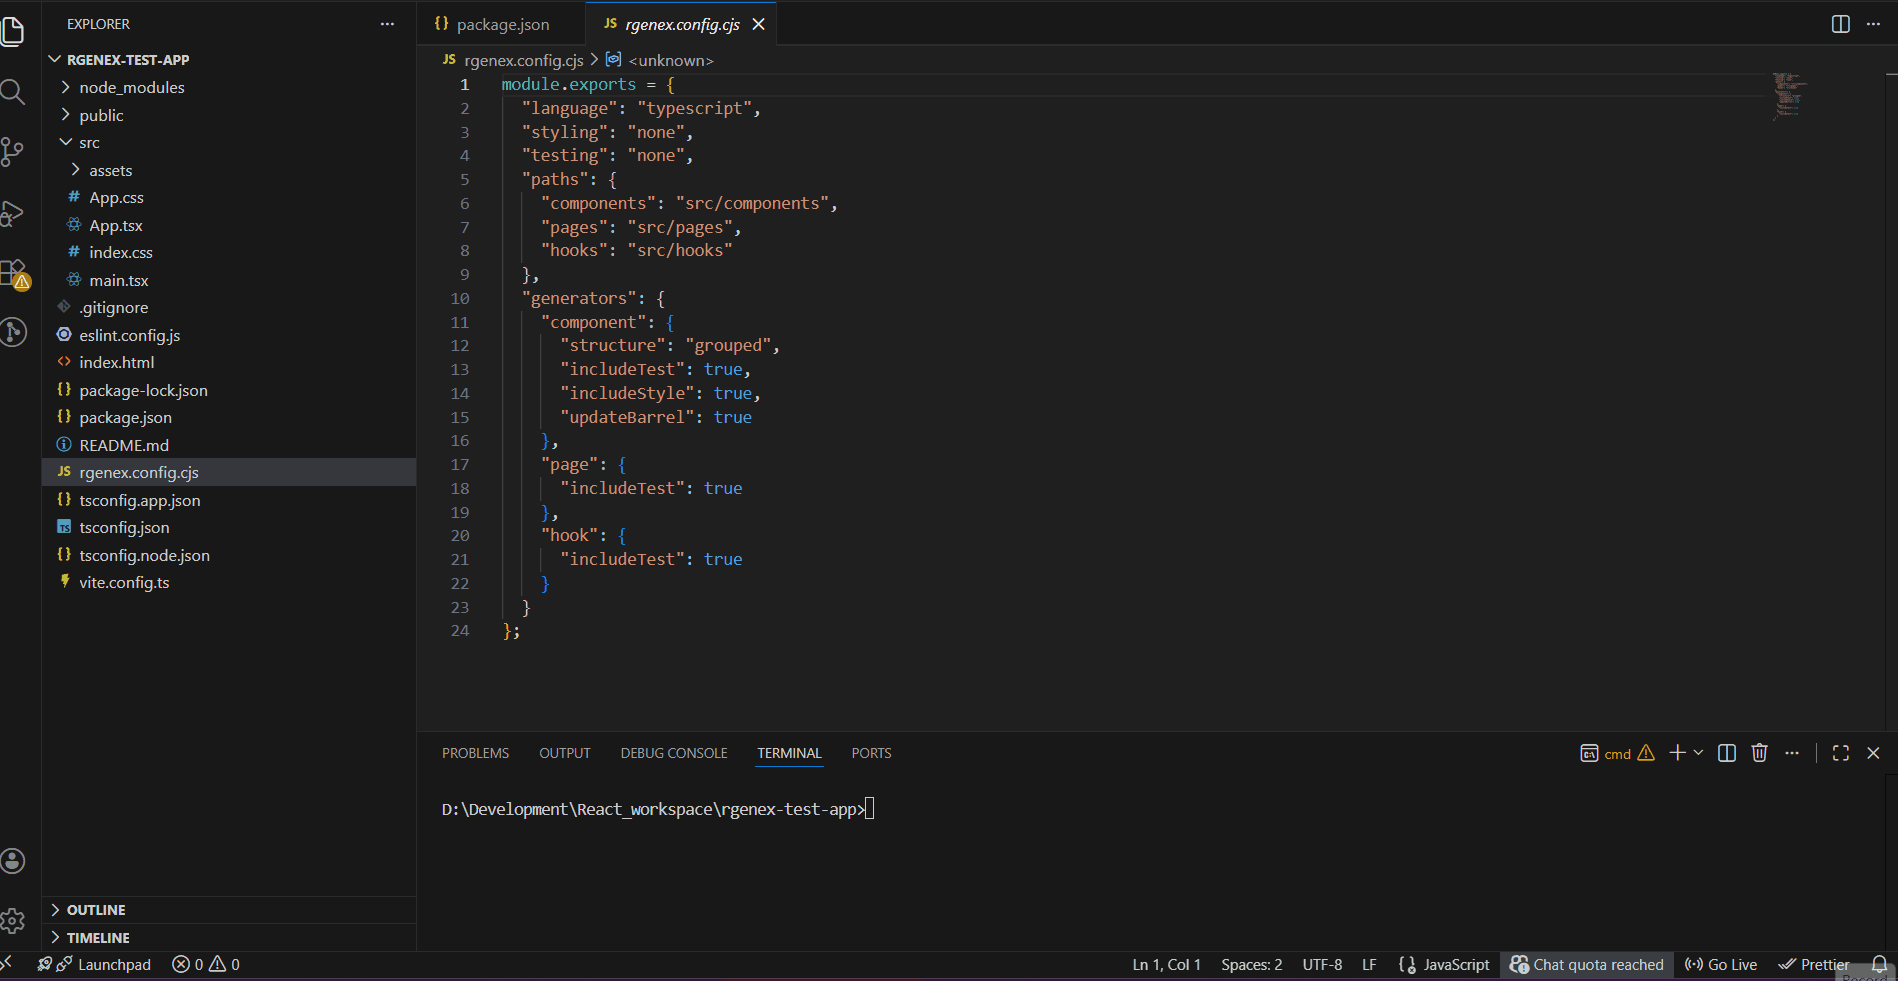Viewport: 1898px width, 981px height.
Task: Click the cmd terminal warning icon
Action: (1646, 753)
